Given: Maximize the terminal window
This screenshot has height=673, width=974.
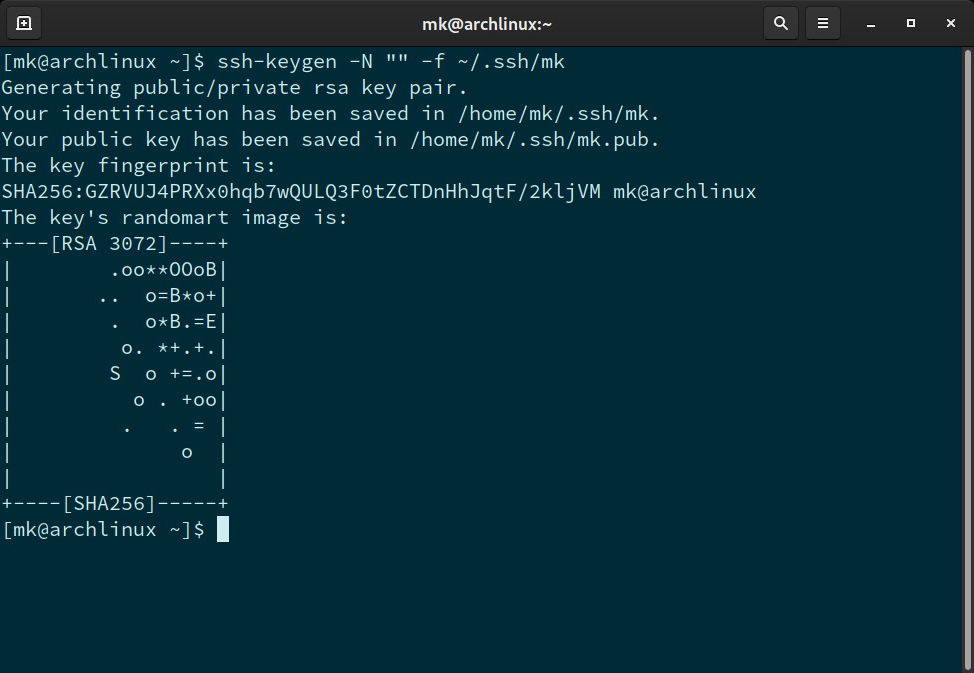Looking at the screenshot, I should [911, 22].
